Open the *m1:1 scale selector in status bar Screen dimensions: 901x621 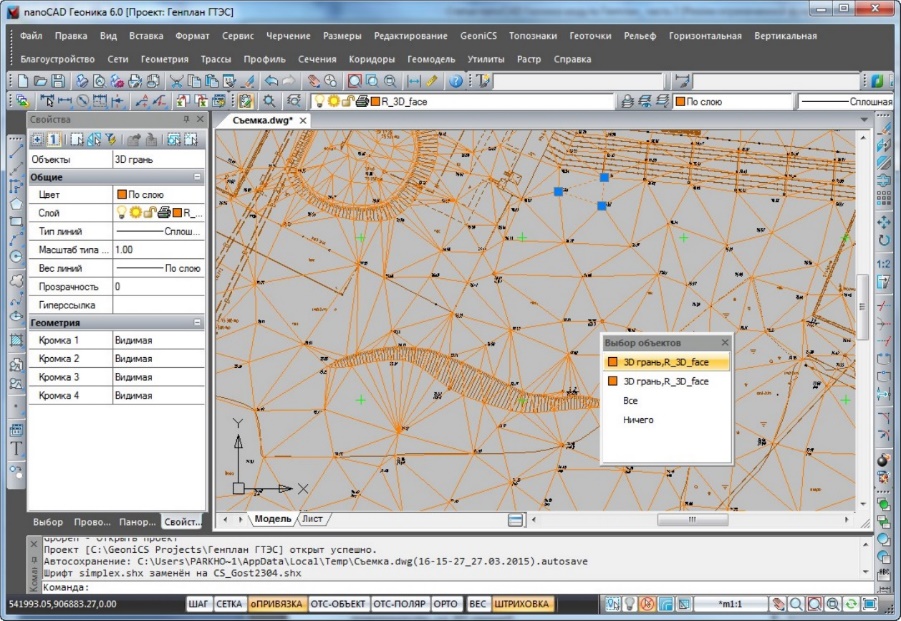[730, 604]
